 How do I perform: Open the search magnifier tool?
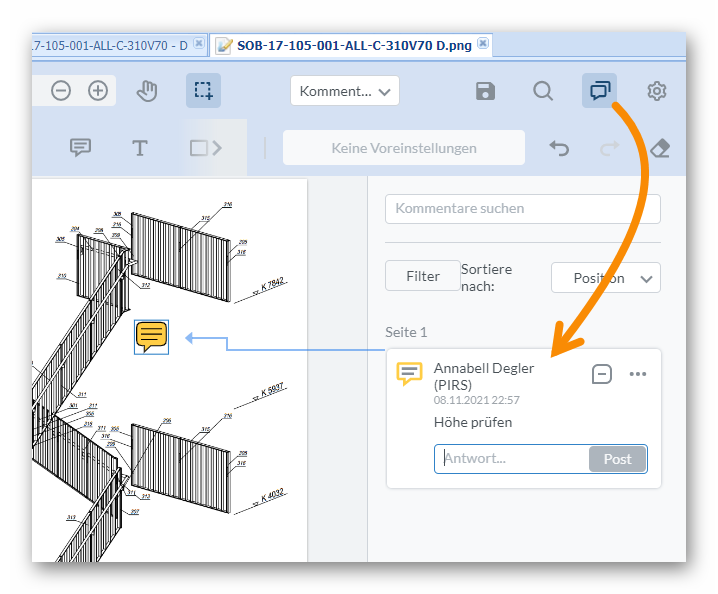click(x=542, y=91)
